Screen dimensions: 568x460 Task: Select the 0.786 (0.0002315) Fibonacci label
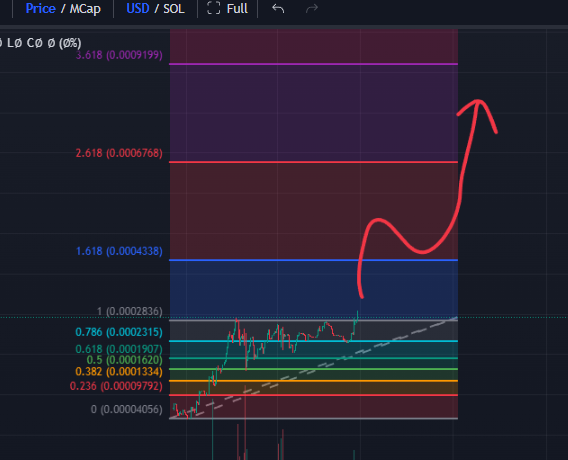(119, 332)
